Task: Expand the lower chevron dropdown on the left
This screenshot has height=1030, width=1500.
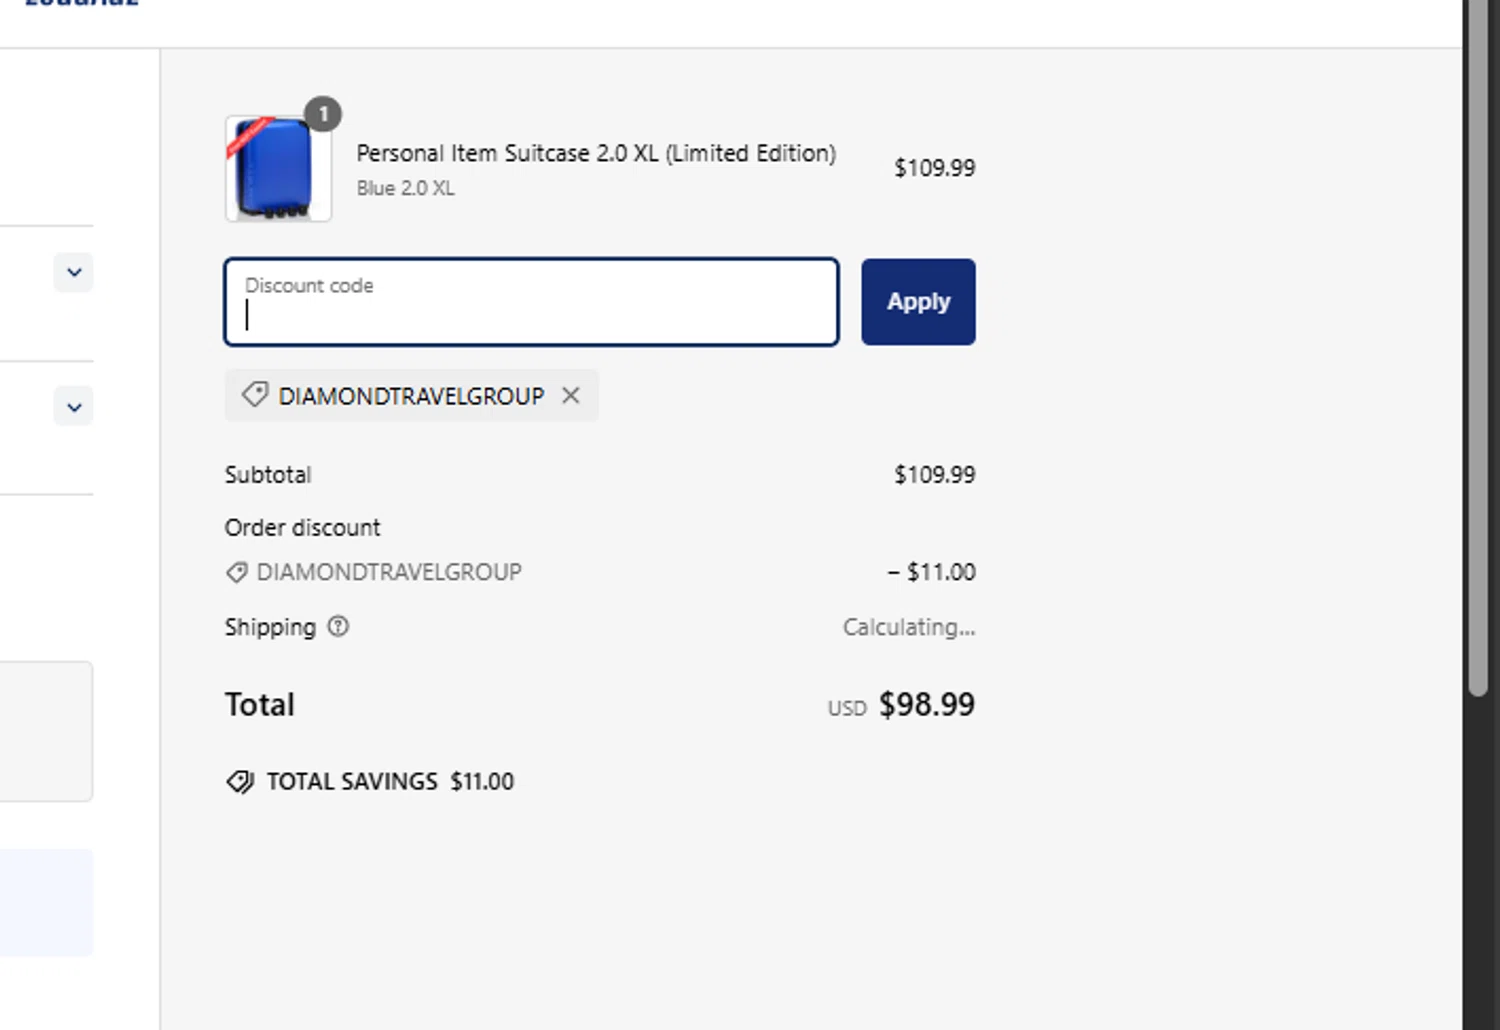Action: (74, 407)
